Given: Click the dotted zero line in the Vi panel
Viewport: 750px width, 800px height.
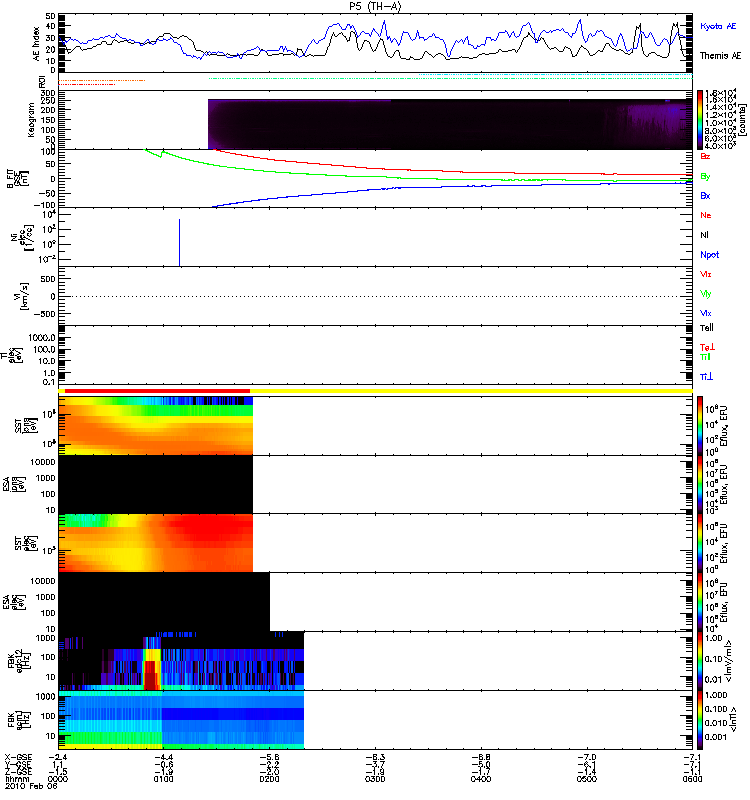Looking at the screenshot, I should [x=376, y=296].
